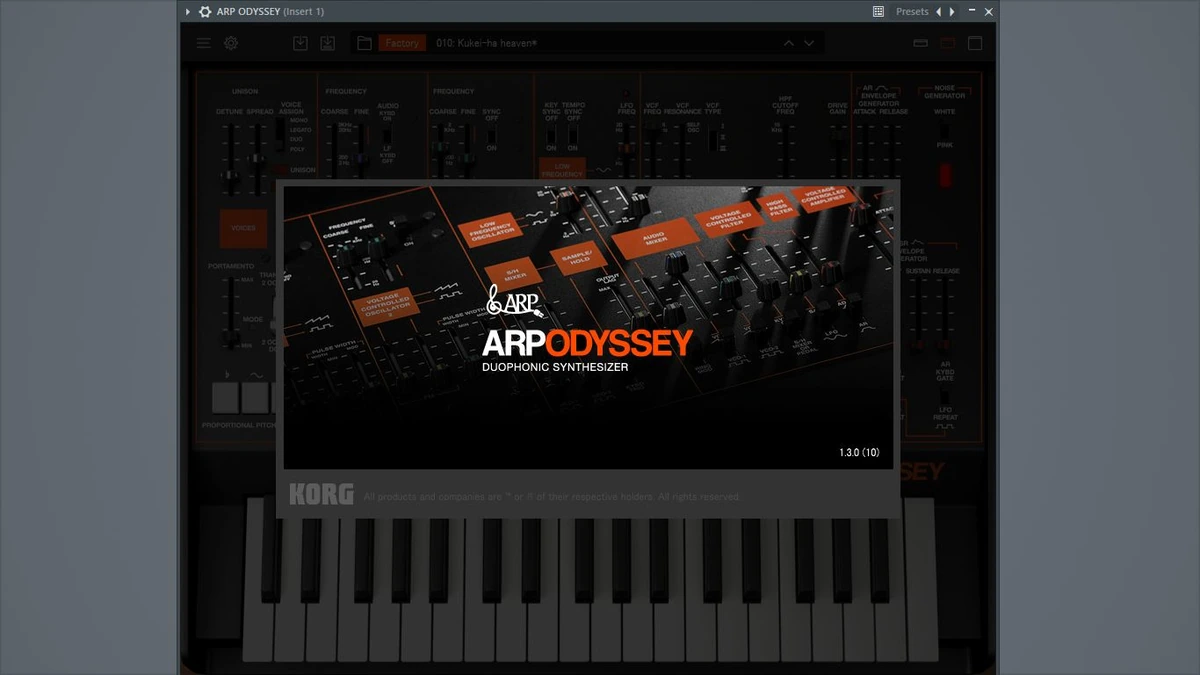Adjust the ADSR Release slider

(x=946, y=315)
